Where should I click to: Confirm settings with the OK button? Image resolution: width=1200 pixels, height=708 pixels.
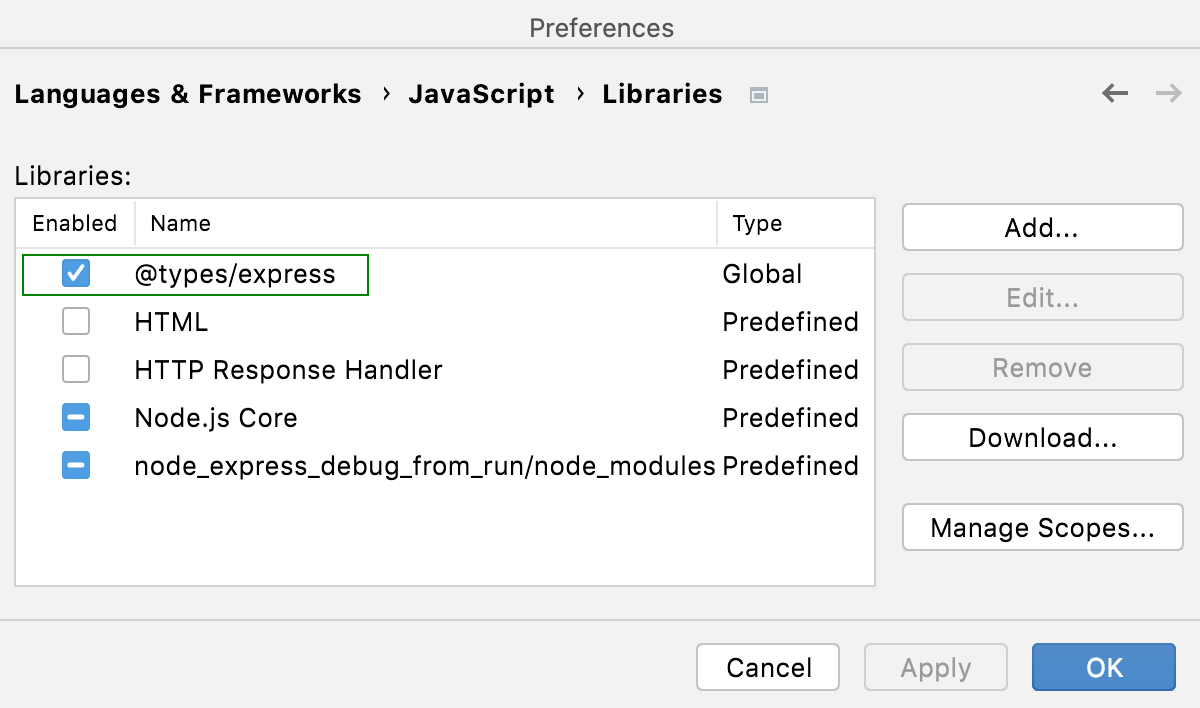1103,667
